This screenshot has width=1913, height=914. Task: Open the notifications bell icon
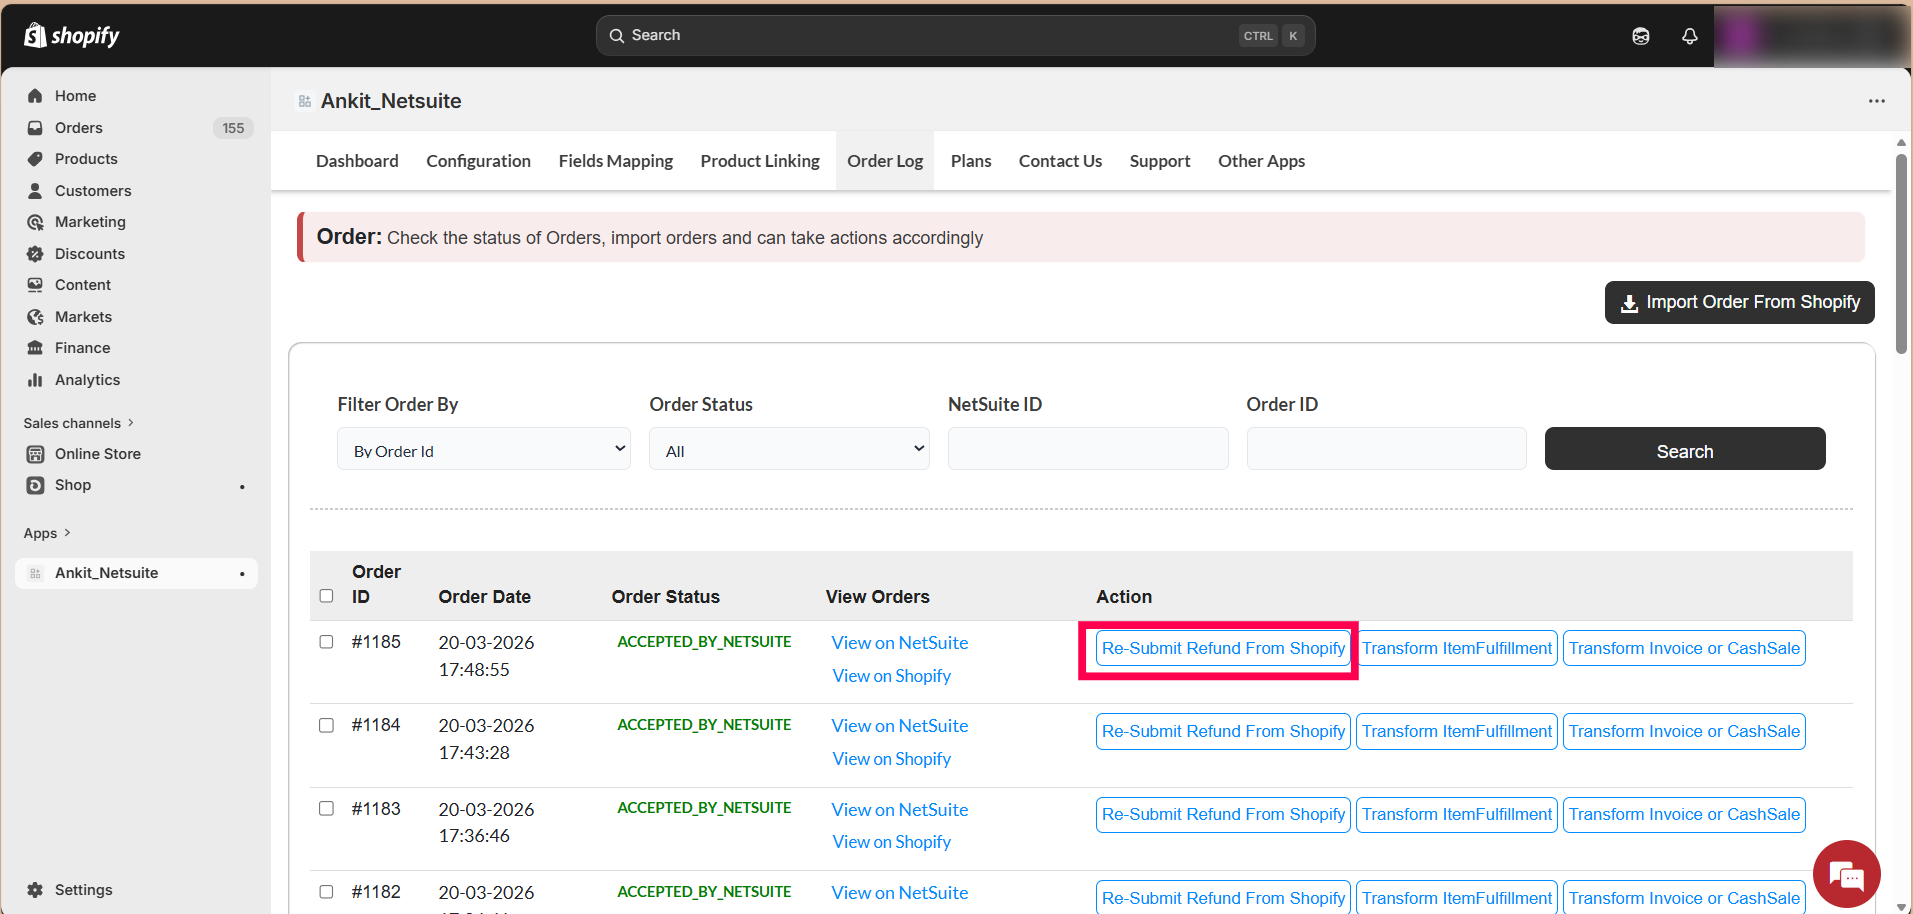click(1689, 36)
